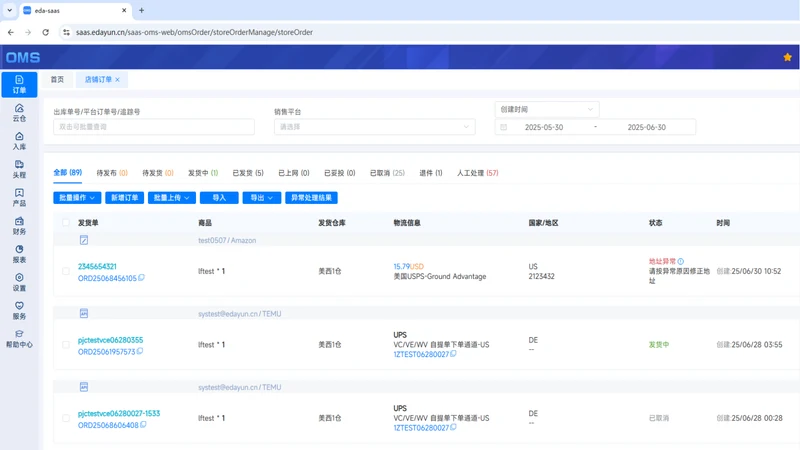Select the 待发货 (0) status tab
The height and width of the screenshot is (450, 800).
pos(158,173)
